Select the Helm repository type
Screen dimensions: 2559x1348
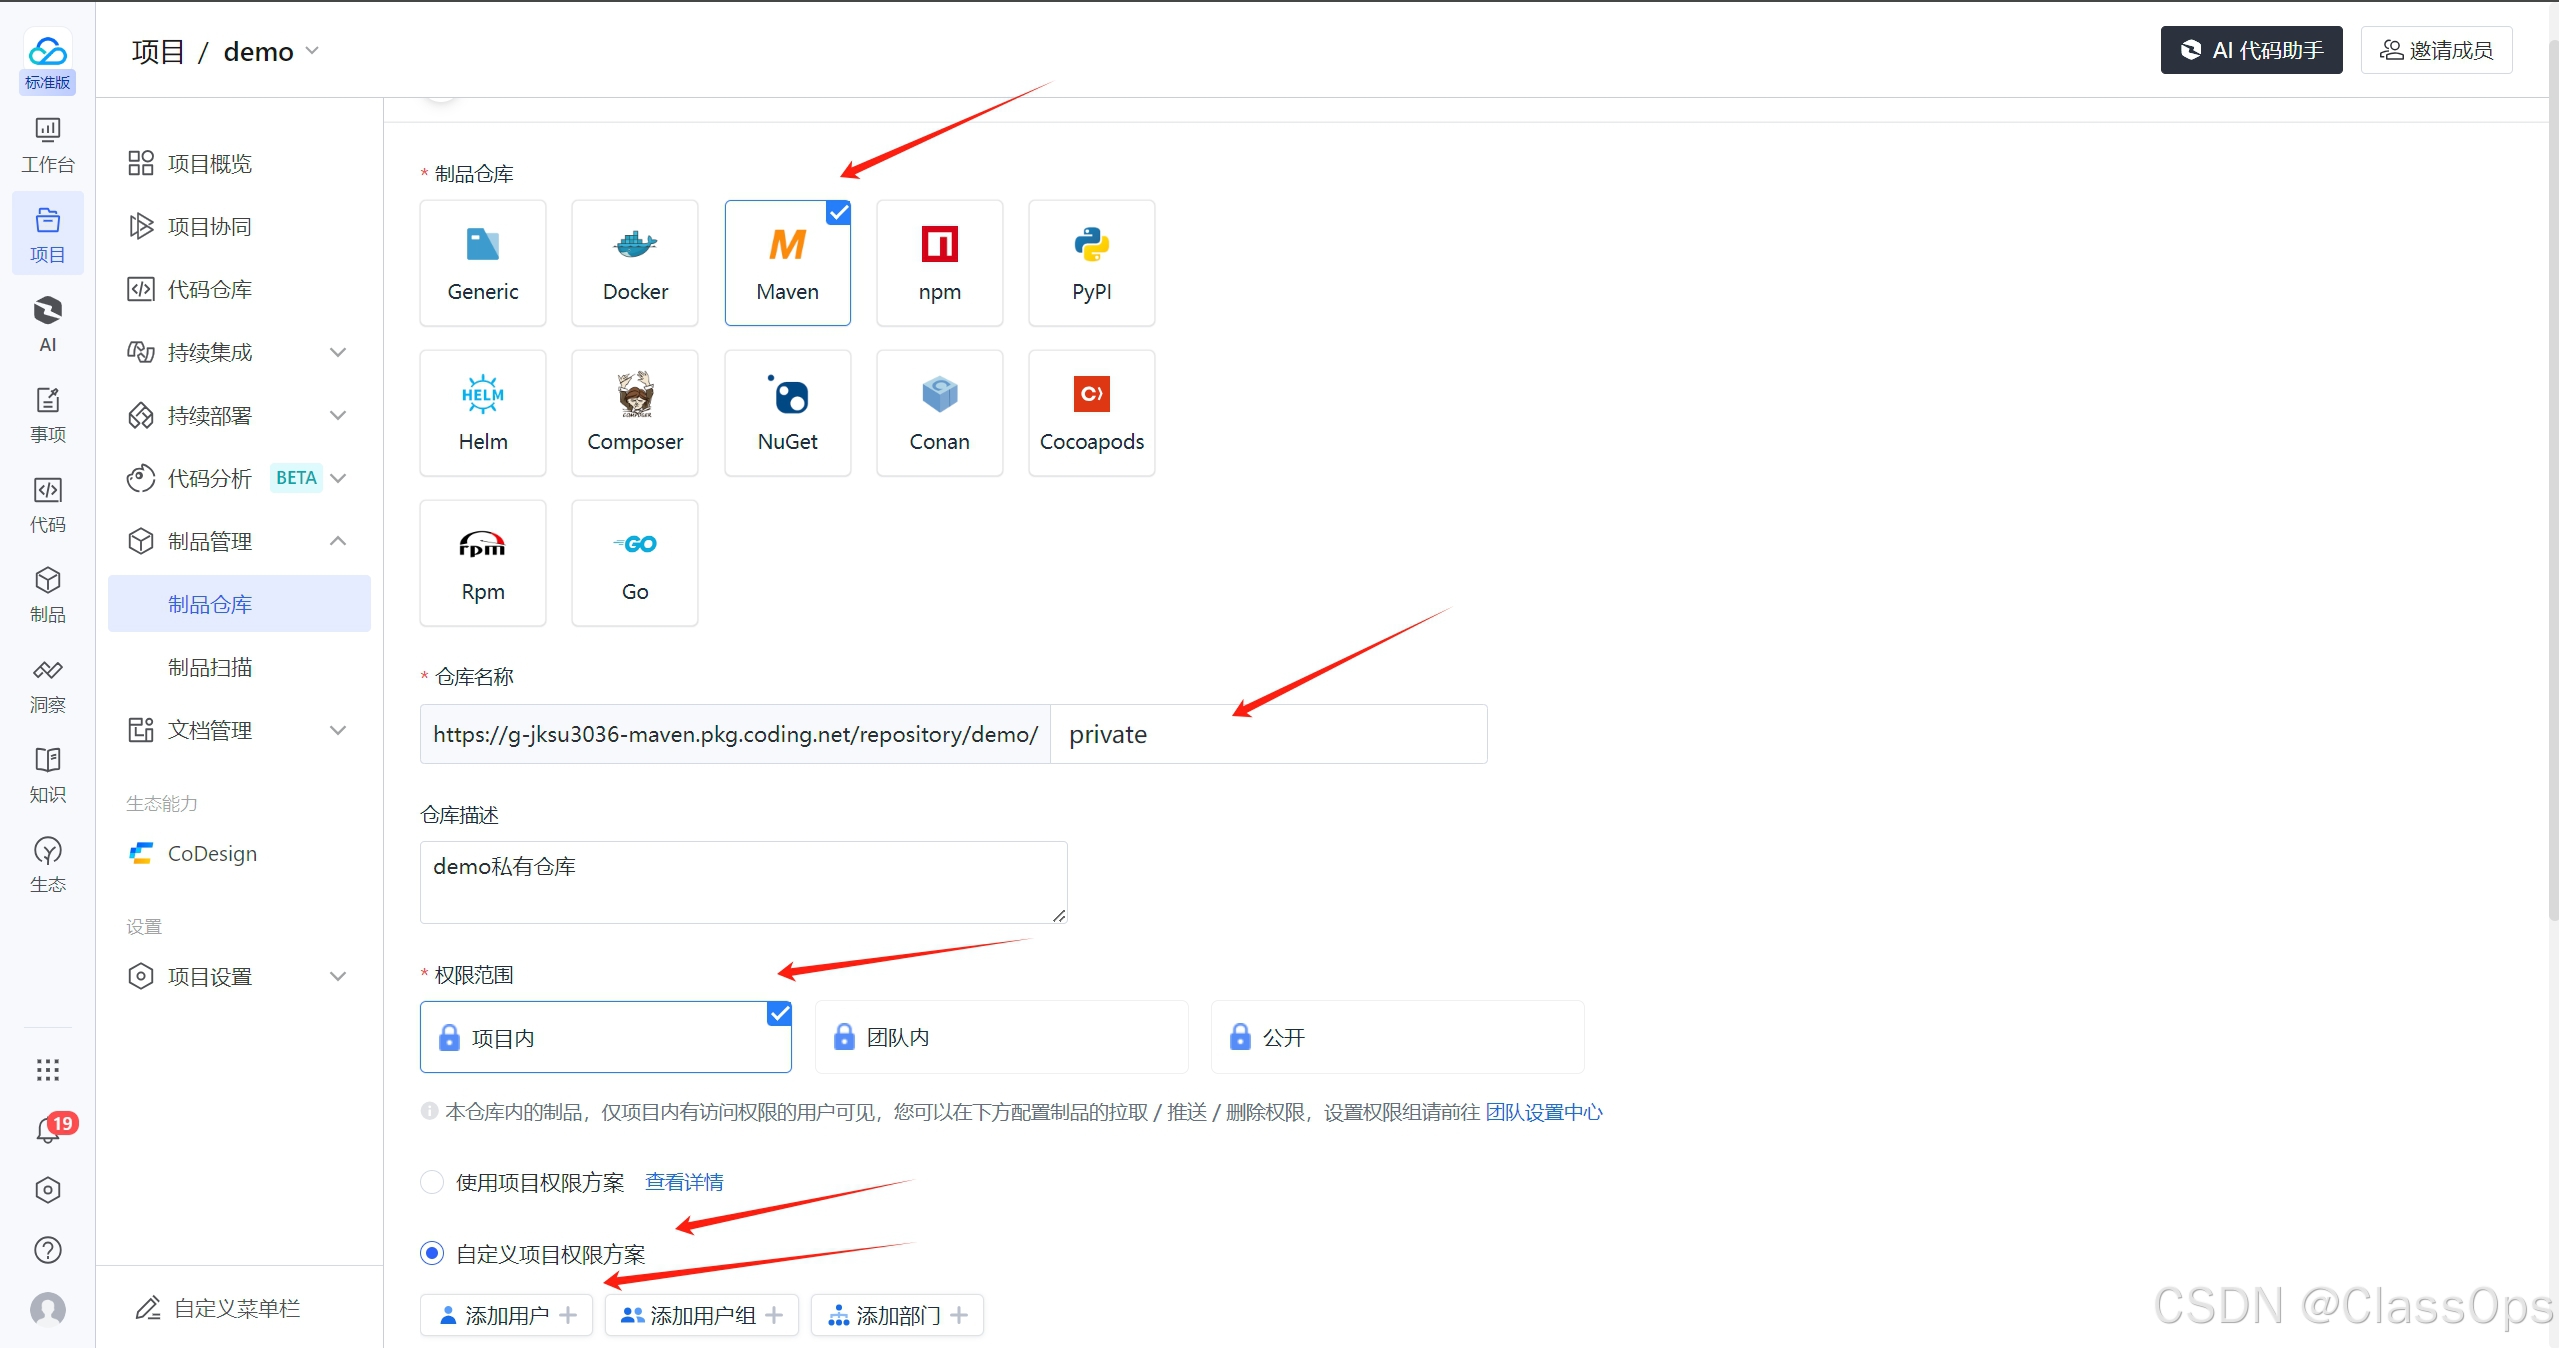point(483,412)
